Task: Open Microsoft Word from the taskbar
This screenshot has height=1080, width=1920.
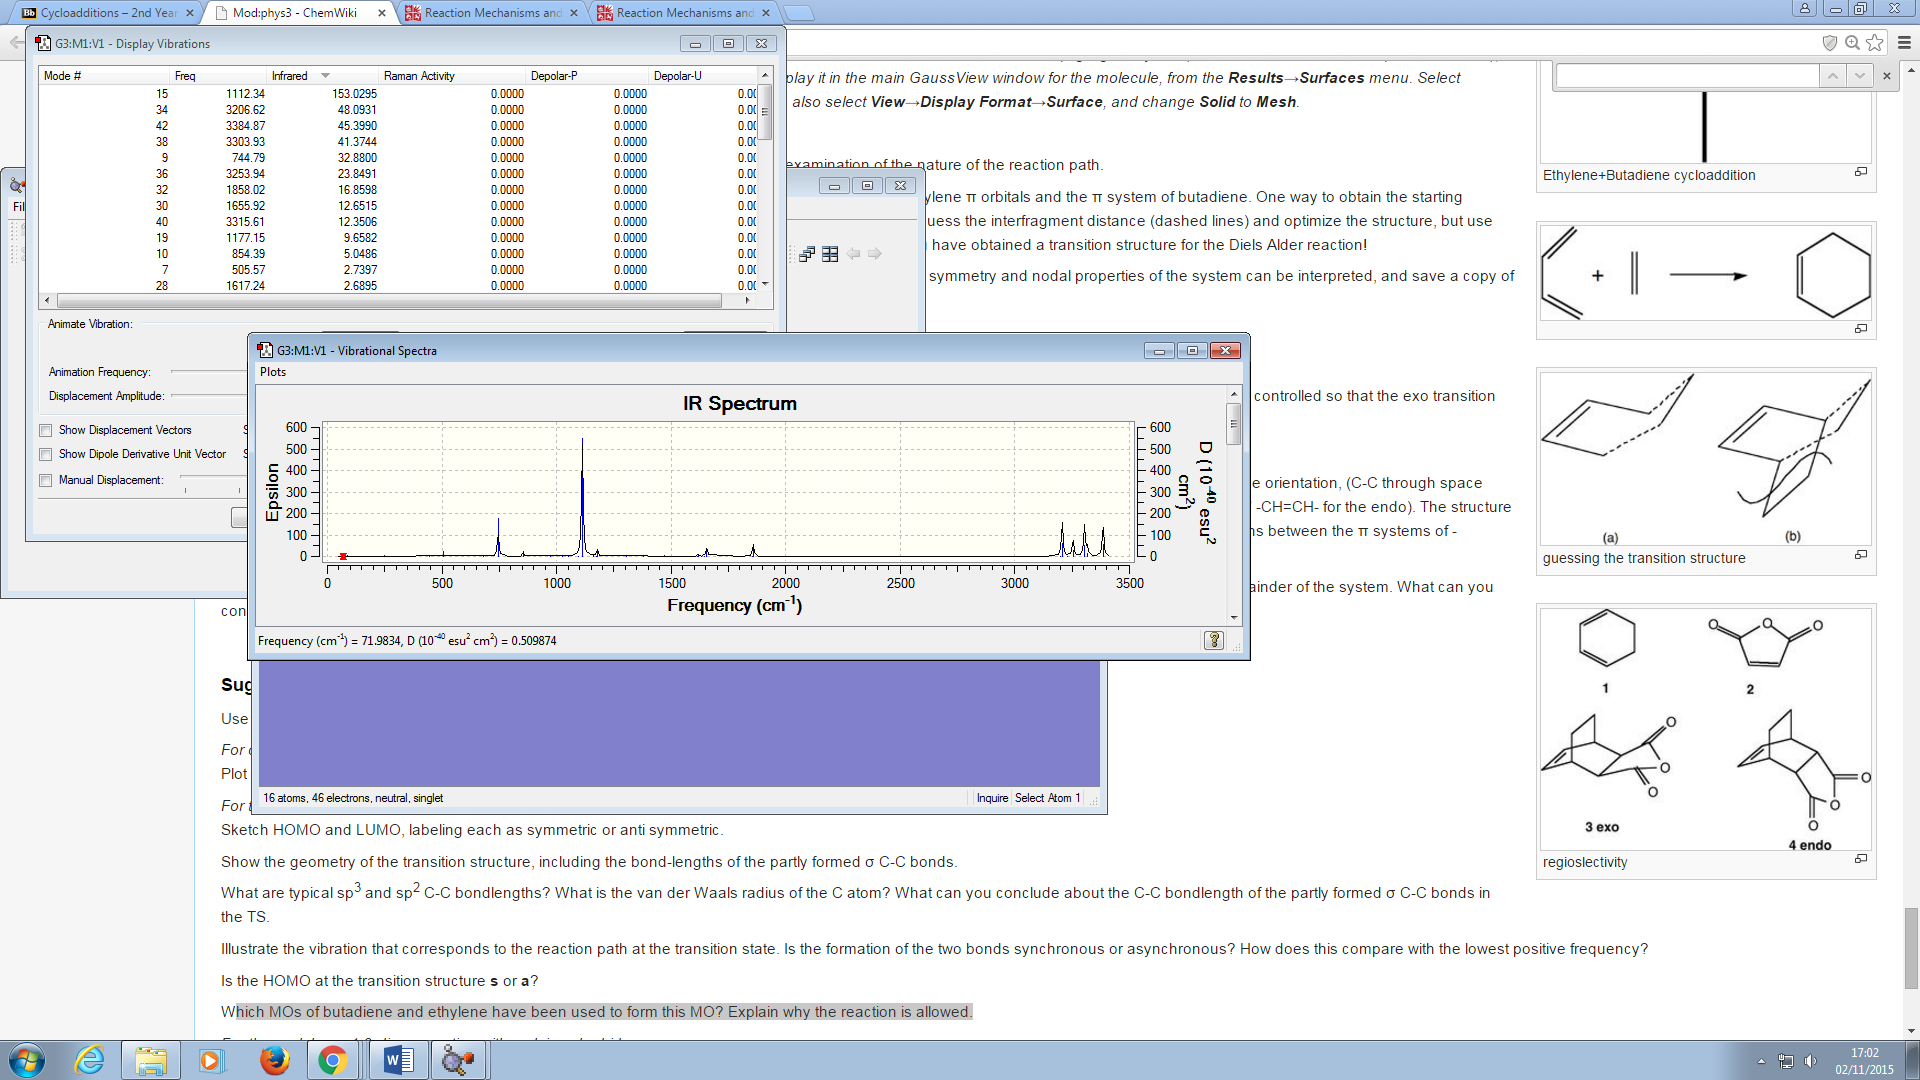Action: 398,1060
